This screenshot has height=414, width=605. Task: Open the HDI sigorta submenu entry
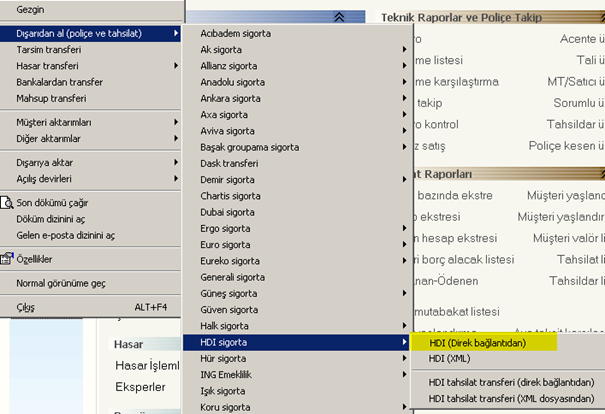coord(223,342)
